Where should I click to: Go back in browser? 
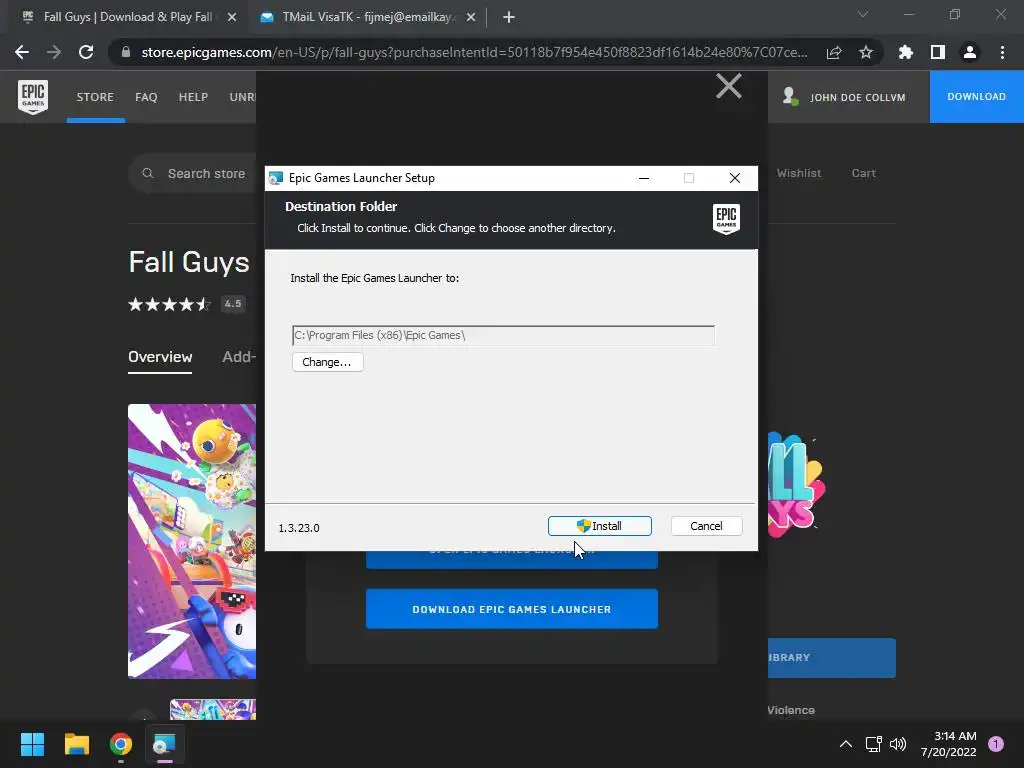[22, 52]
